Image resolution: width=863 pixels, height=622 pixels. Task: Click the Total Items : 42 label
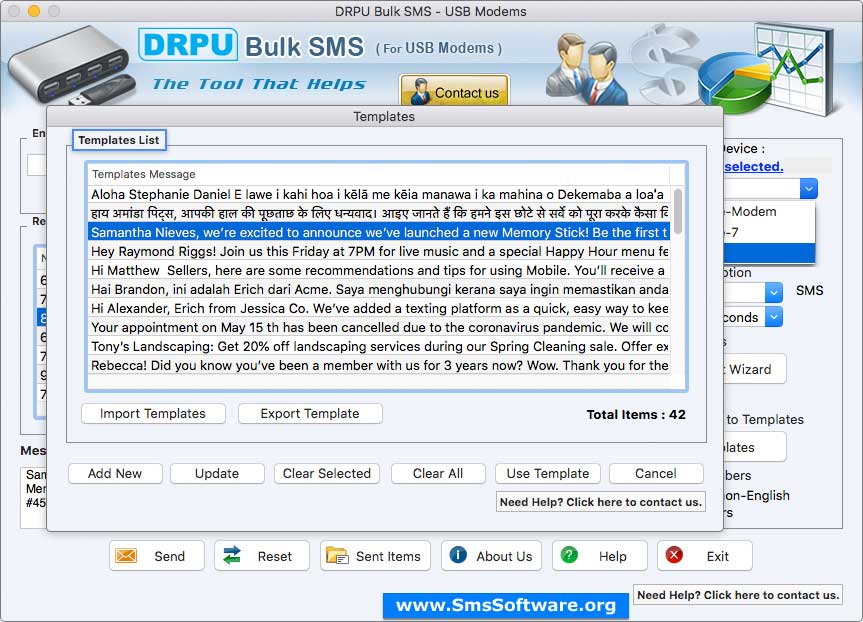[636, 414]
